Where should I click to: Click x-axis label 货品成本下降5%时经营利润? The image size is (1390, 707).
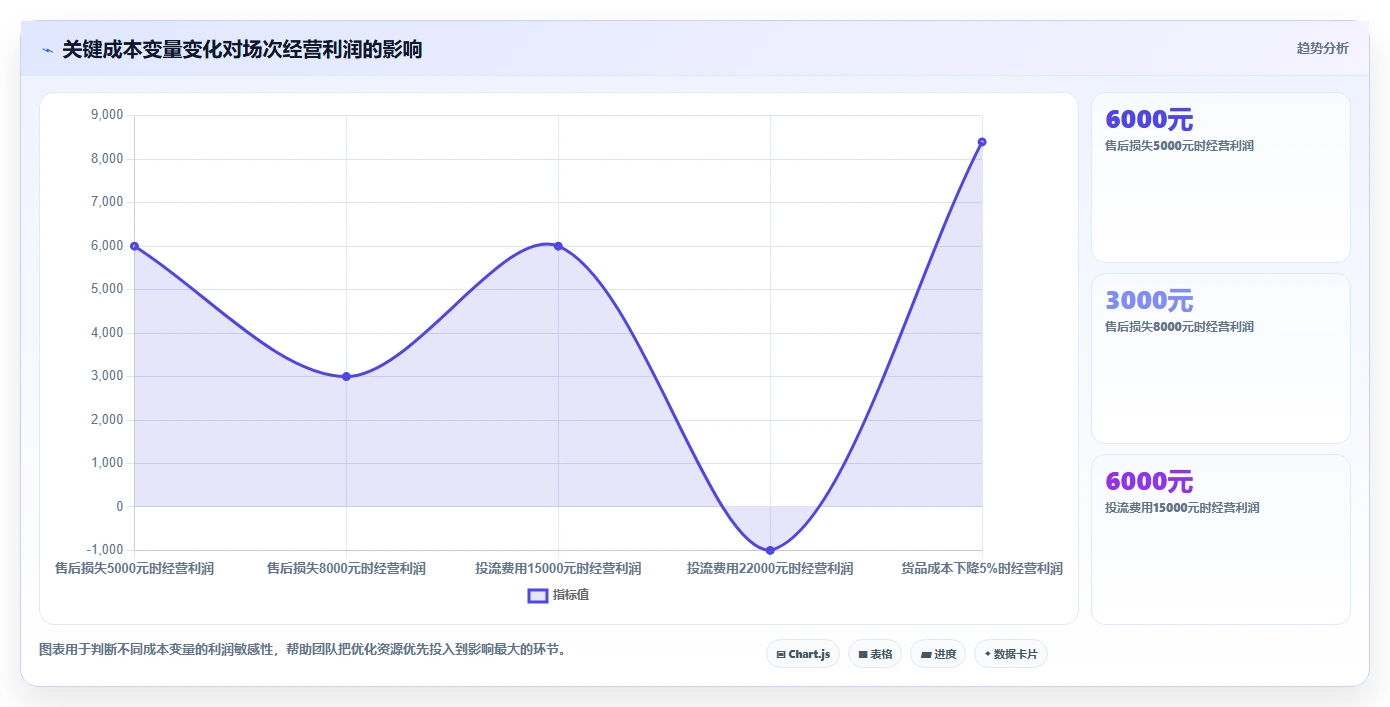coord(982,568)
